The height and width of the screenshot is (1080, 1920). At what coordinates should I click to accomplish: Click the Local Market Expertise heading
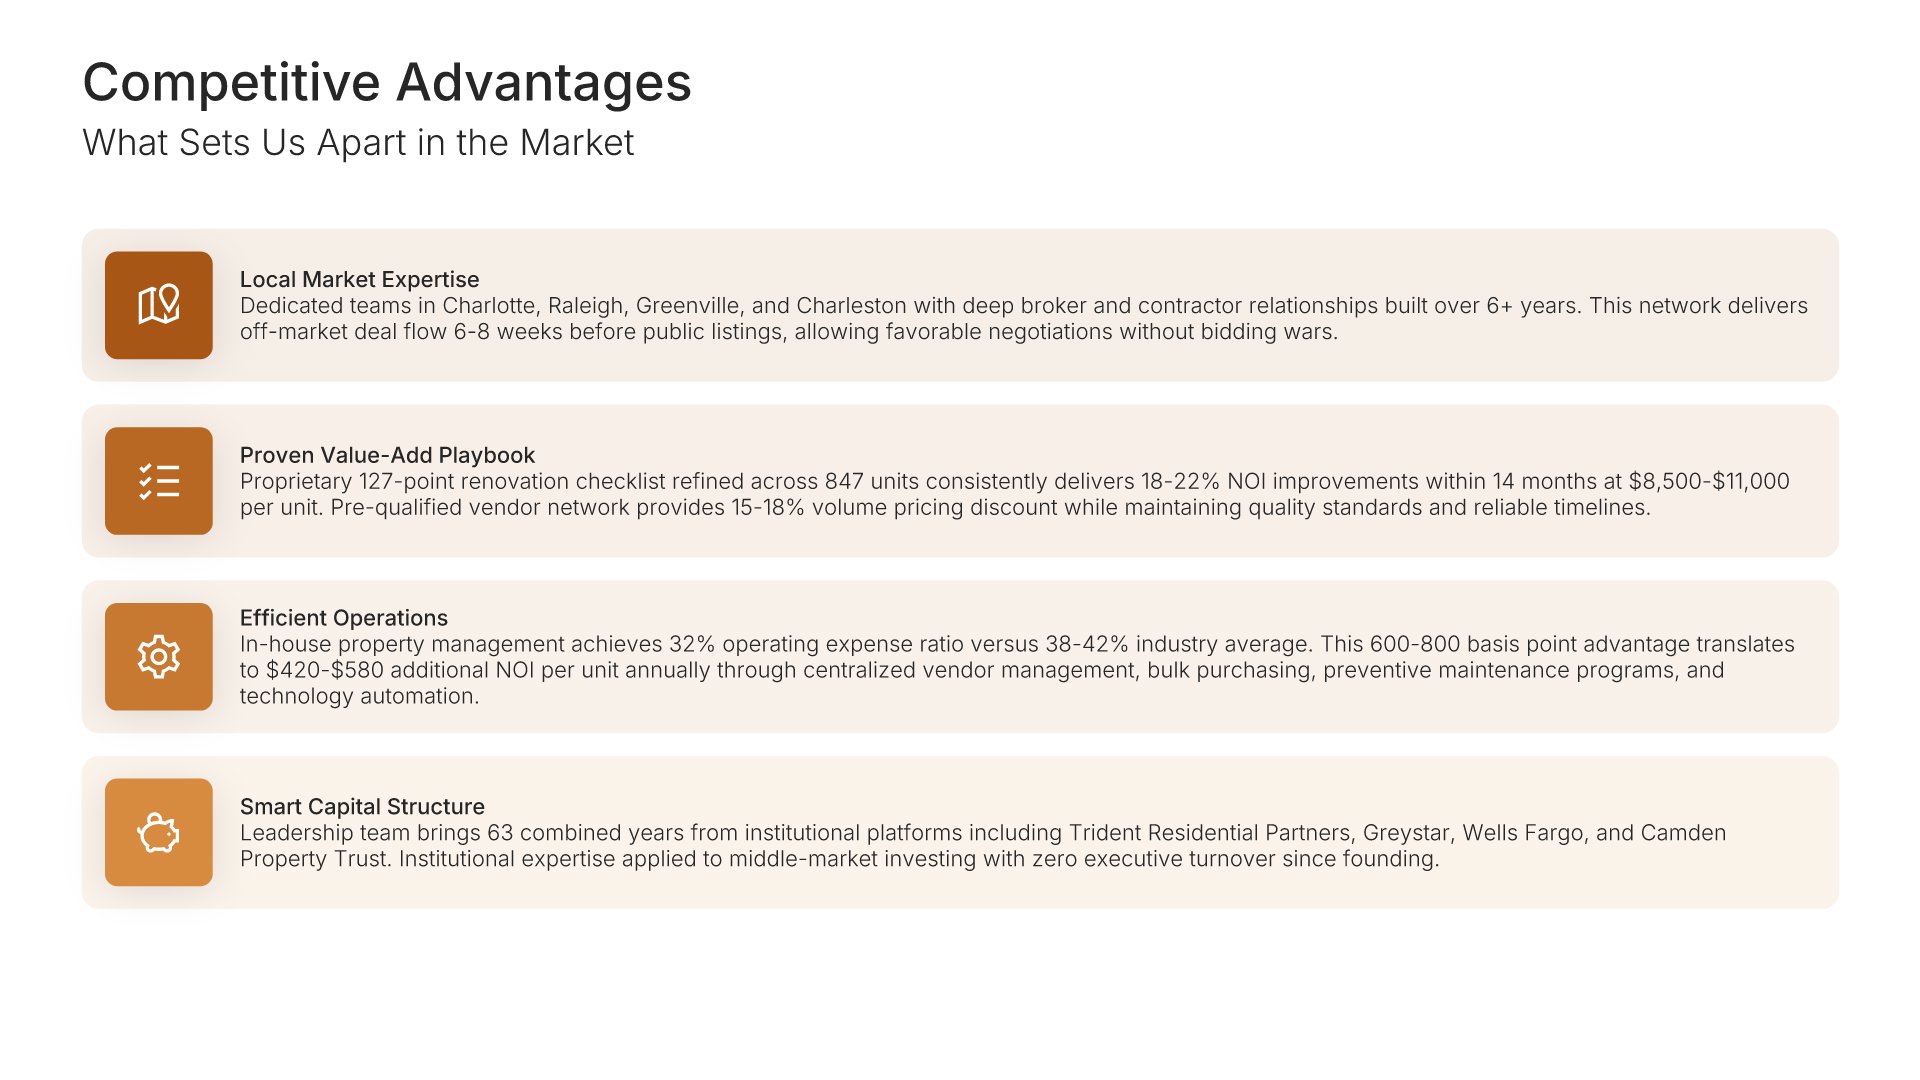[x=359, y=279]
